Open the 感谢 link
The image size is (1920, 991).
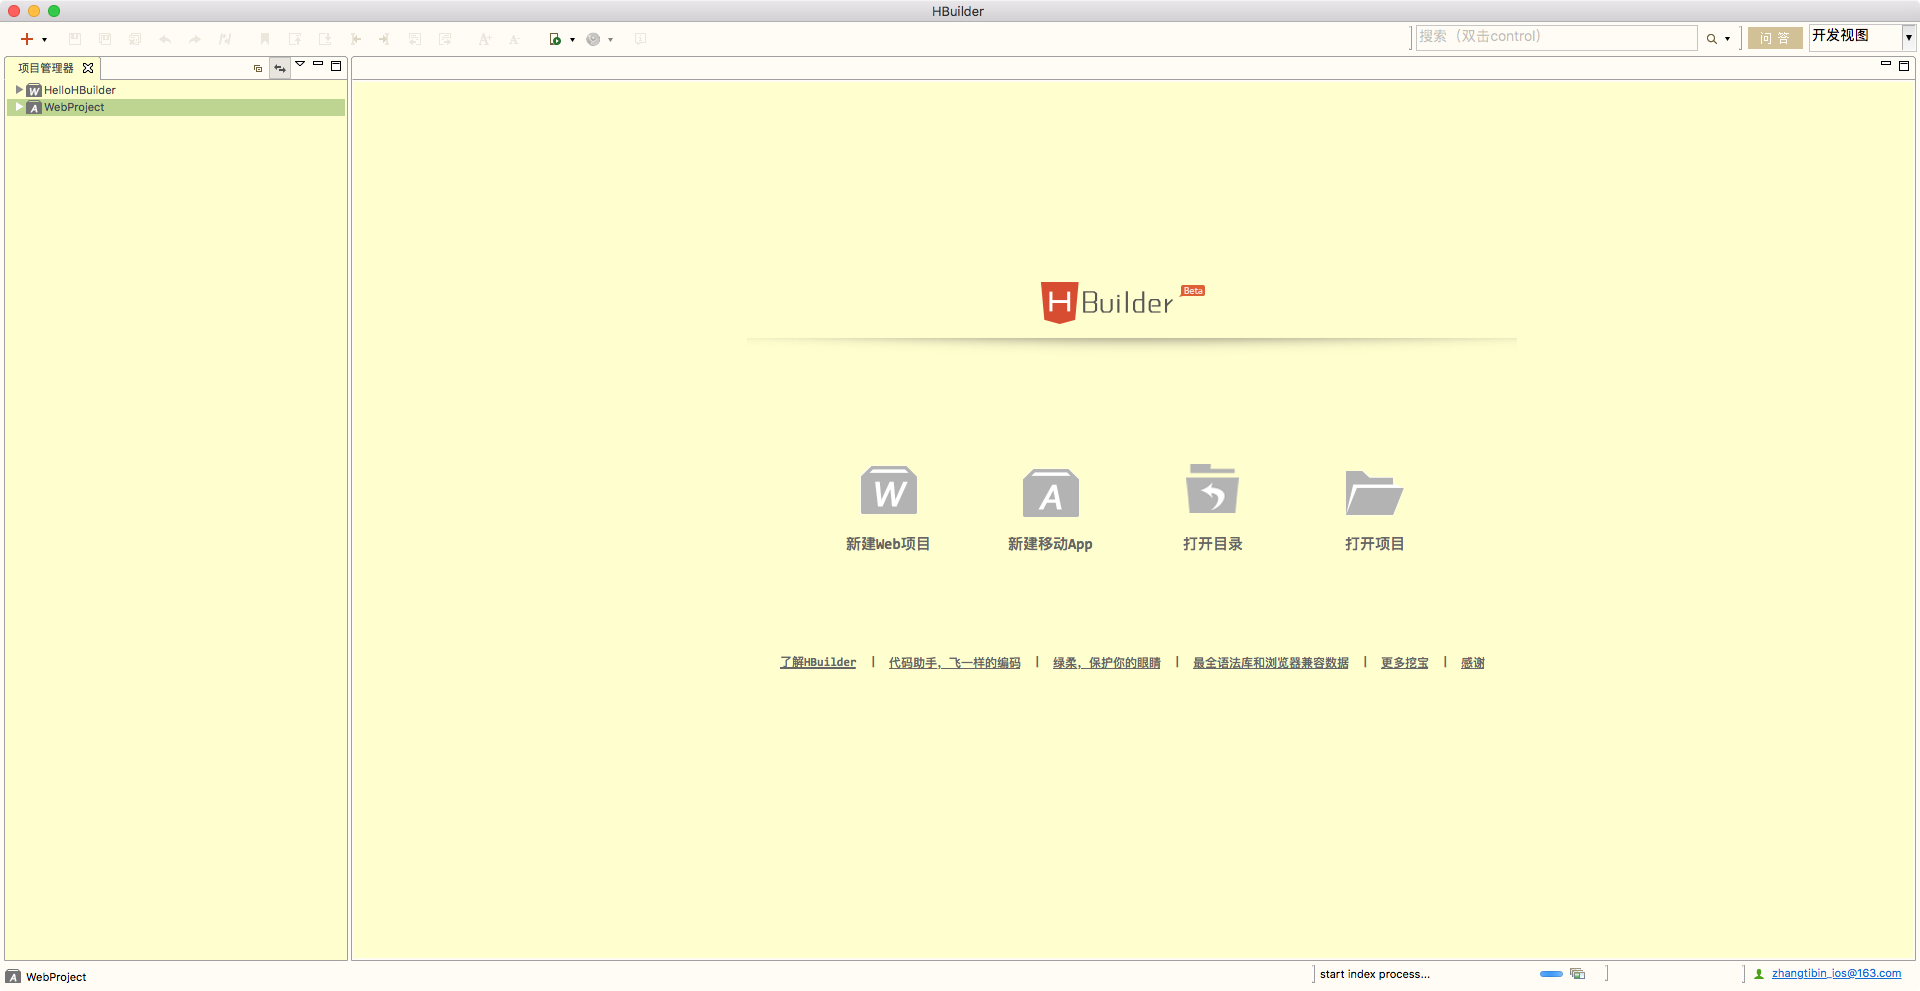tap(1472, 663)
